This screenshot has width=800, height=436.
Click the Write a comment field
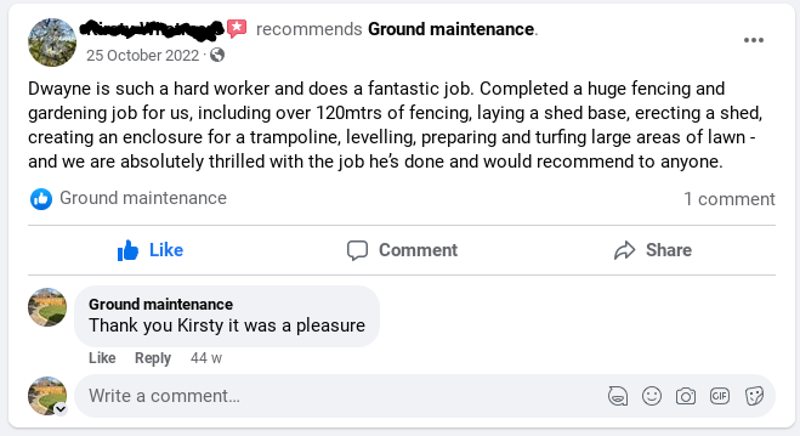(x=340, y=396)
